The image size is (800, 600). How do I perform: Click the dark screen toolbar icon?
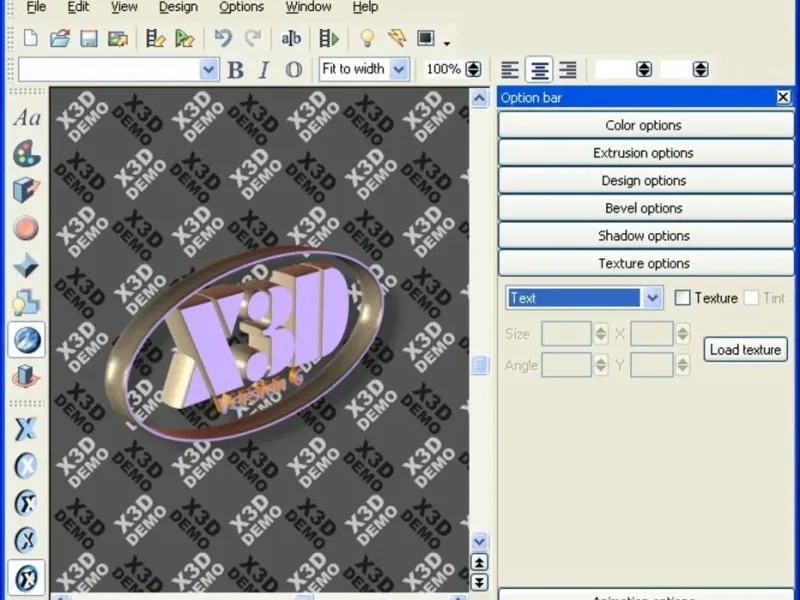click(x=426, y=38)
